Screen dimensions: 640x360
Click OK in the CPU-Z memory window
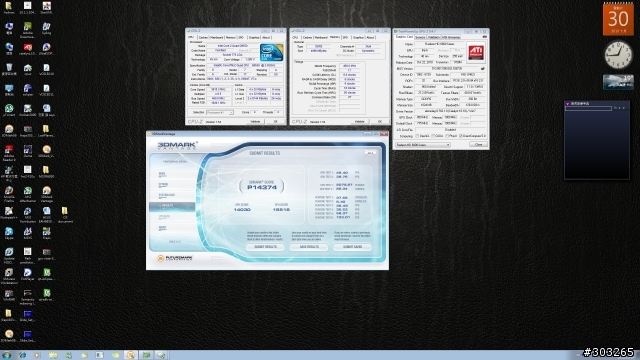tap(380, 122)
